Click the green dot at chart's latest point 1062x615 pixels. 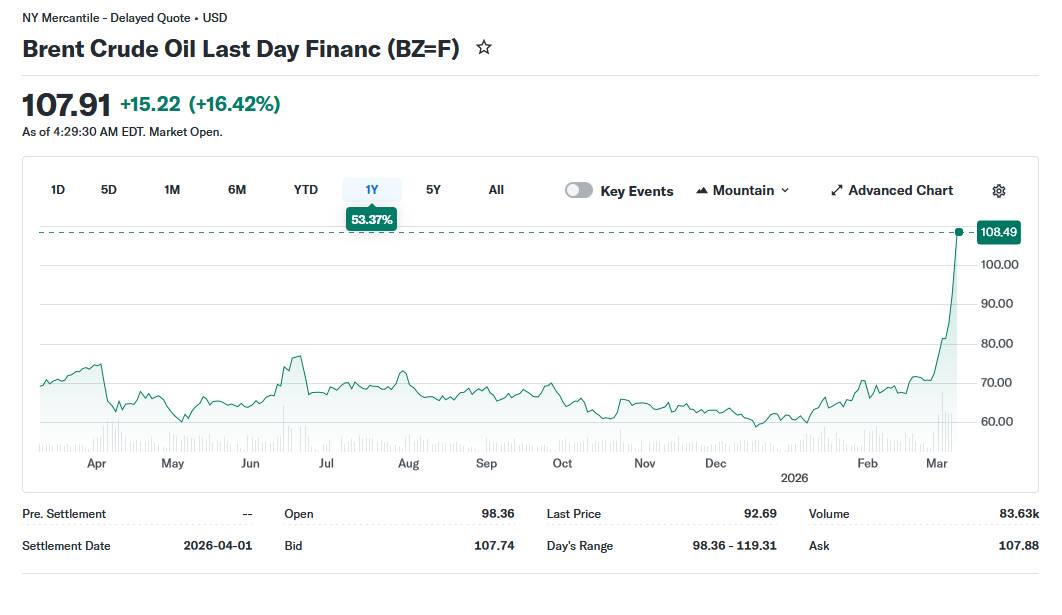[957, 232]
